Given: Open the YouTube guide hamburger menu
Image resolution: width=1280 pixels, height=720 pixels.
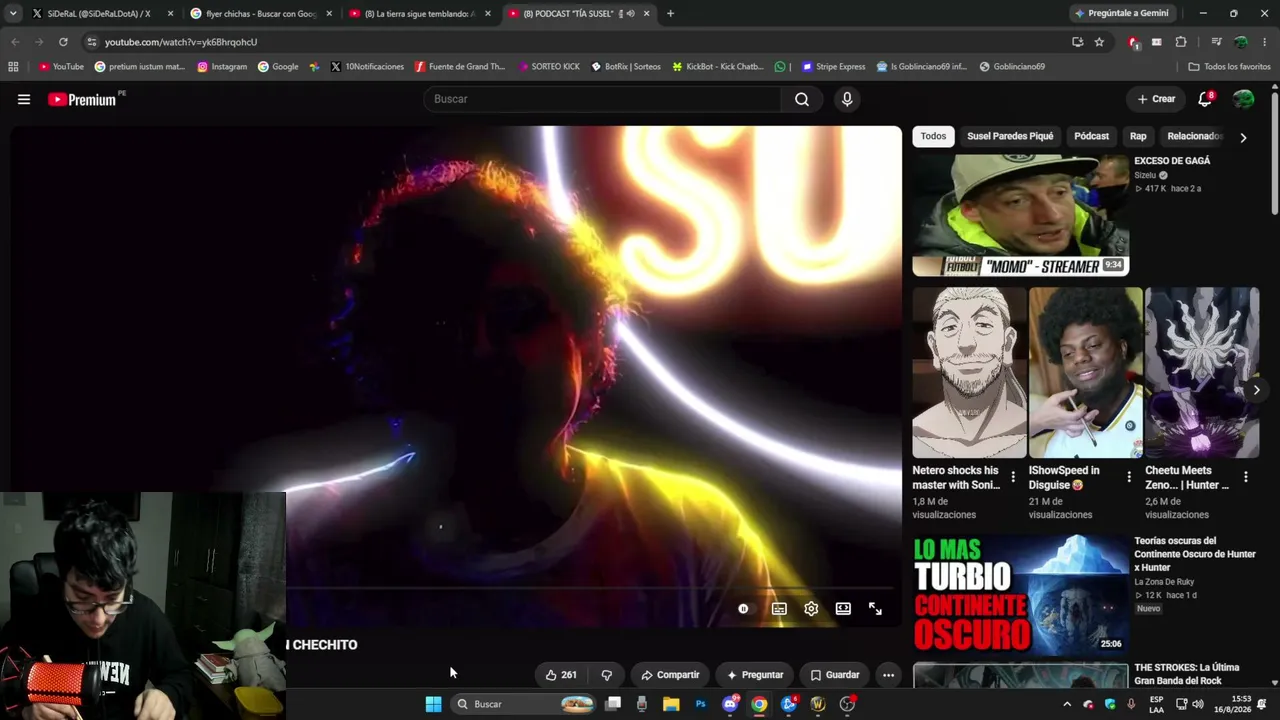Looking at the screenshot, I should tap(24, 99).
